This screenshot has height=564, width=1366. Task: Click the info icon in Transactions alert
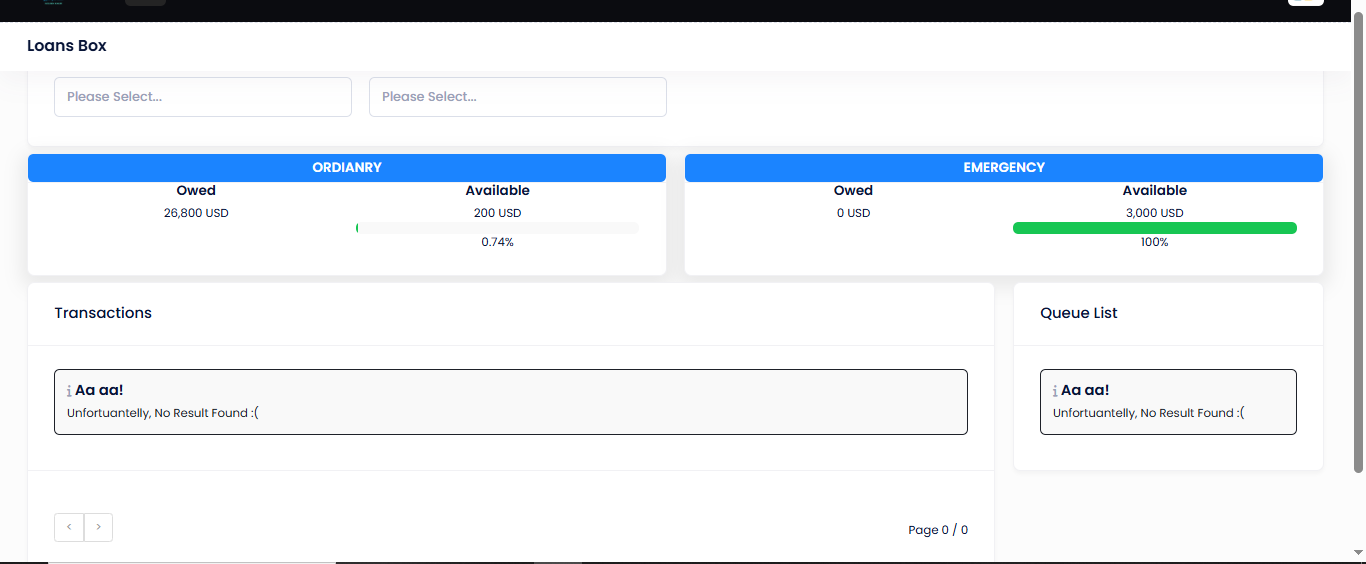coord(69,391)
